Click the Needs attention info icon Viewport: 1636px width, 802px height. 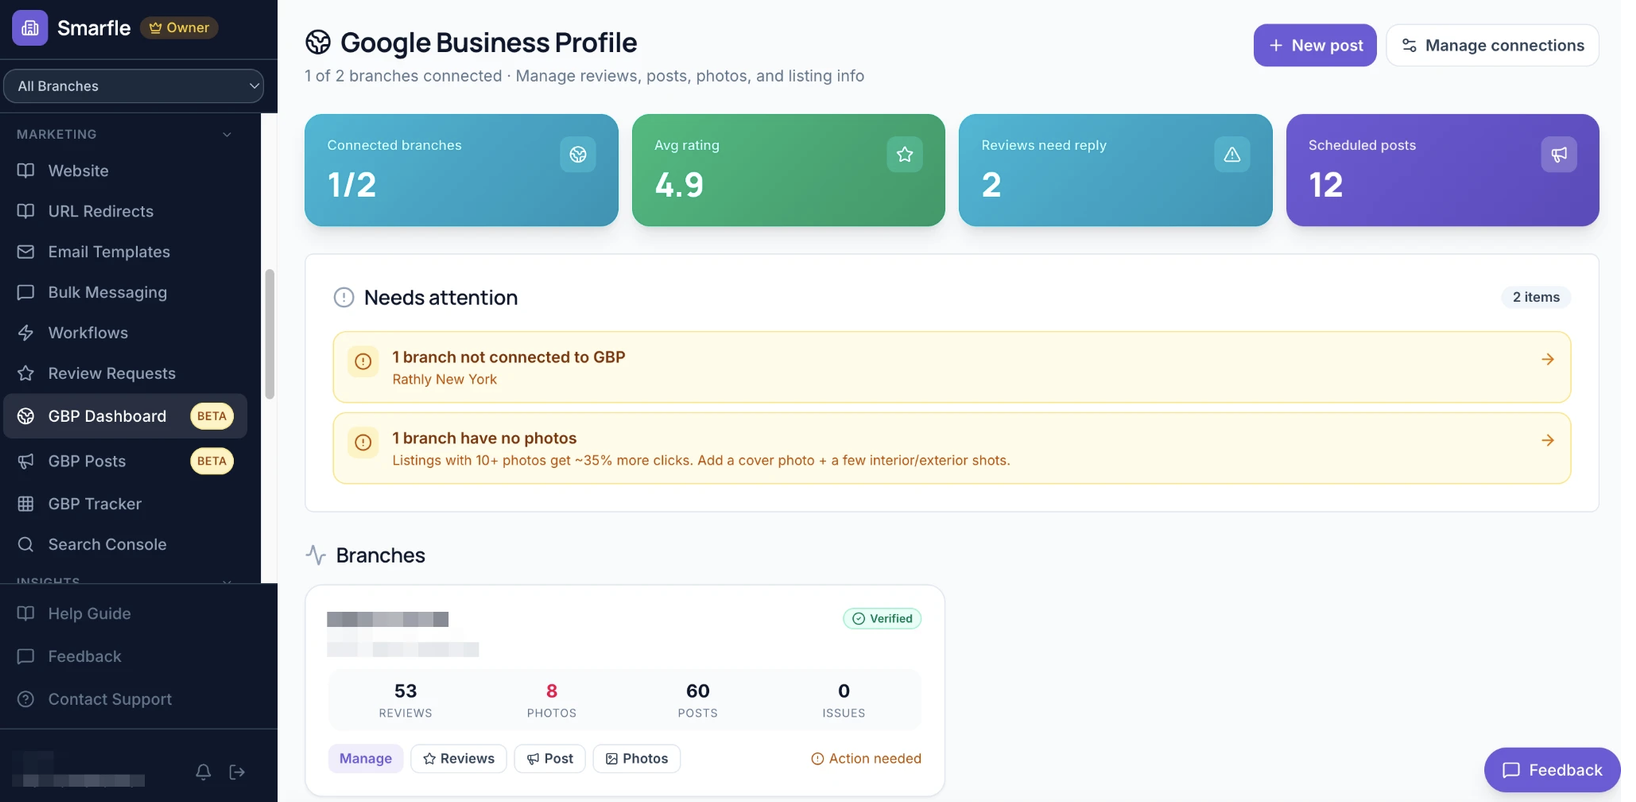[344, 297]
